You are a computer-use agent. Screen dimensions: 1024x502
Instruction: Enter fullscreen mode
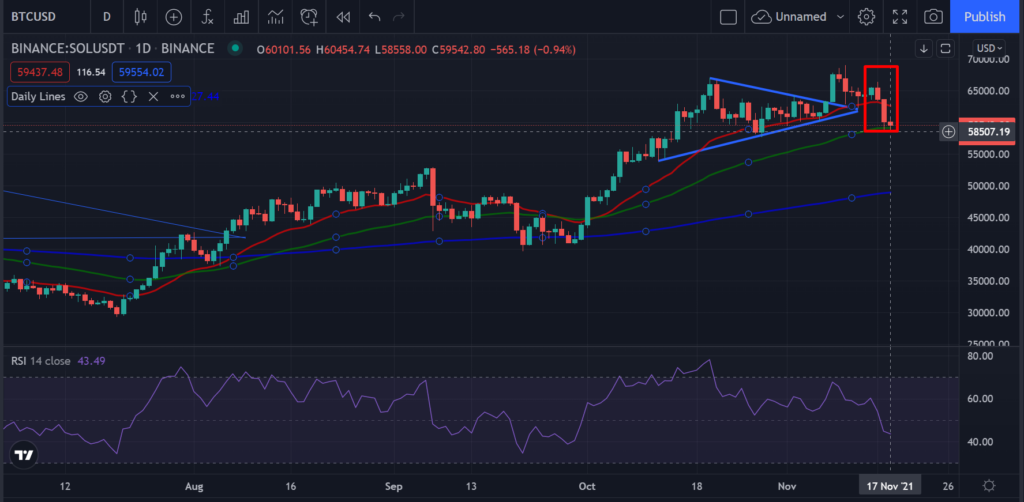[900, 17]
